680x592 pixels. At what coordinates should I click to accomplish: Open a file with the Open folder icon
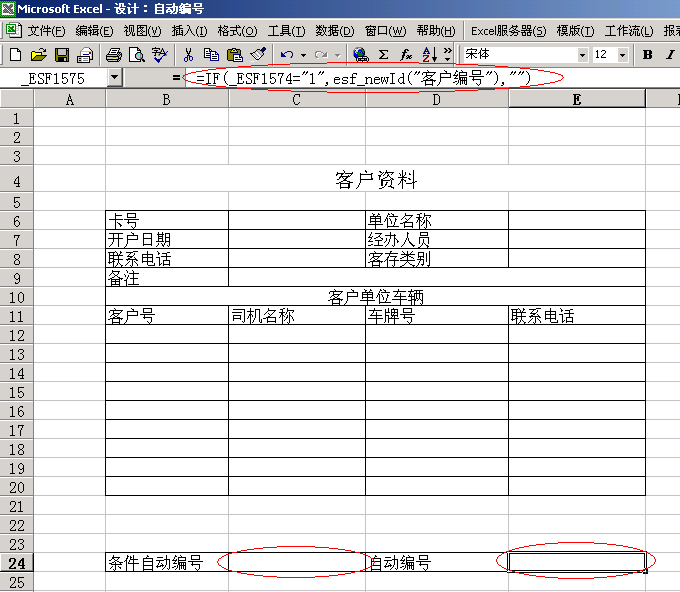coord(39,55)
